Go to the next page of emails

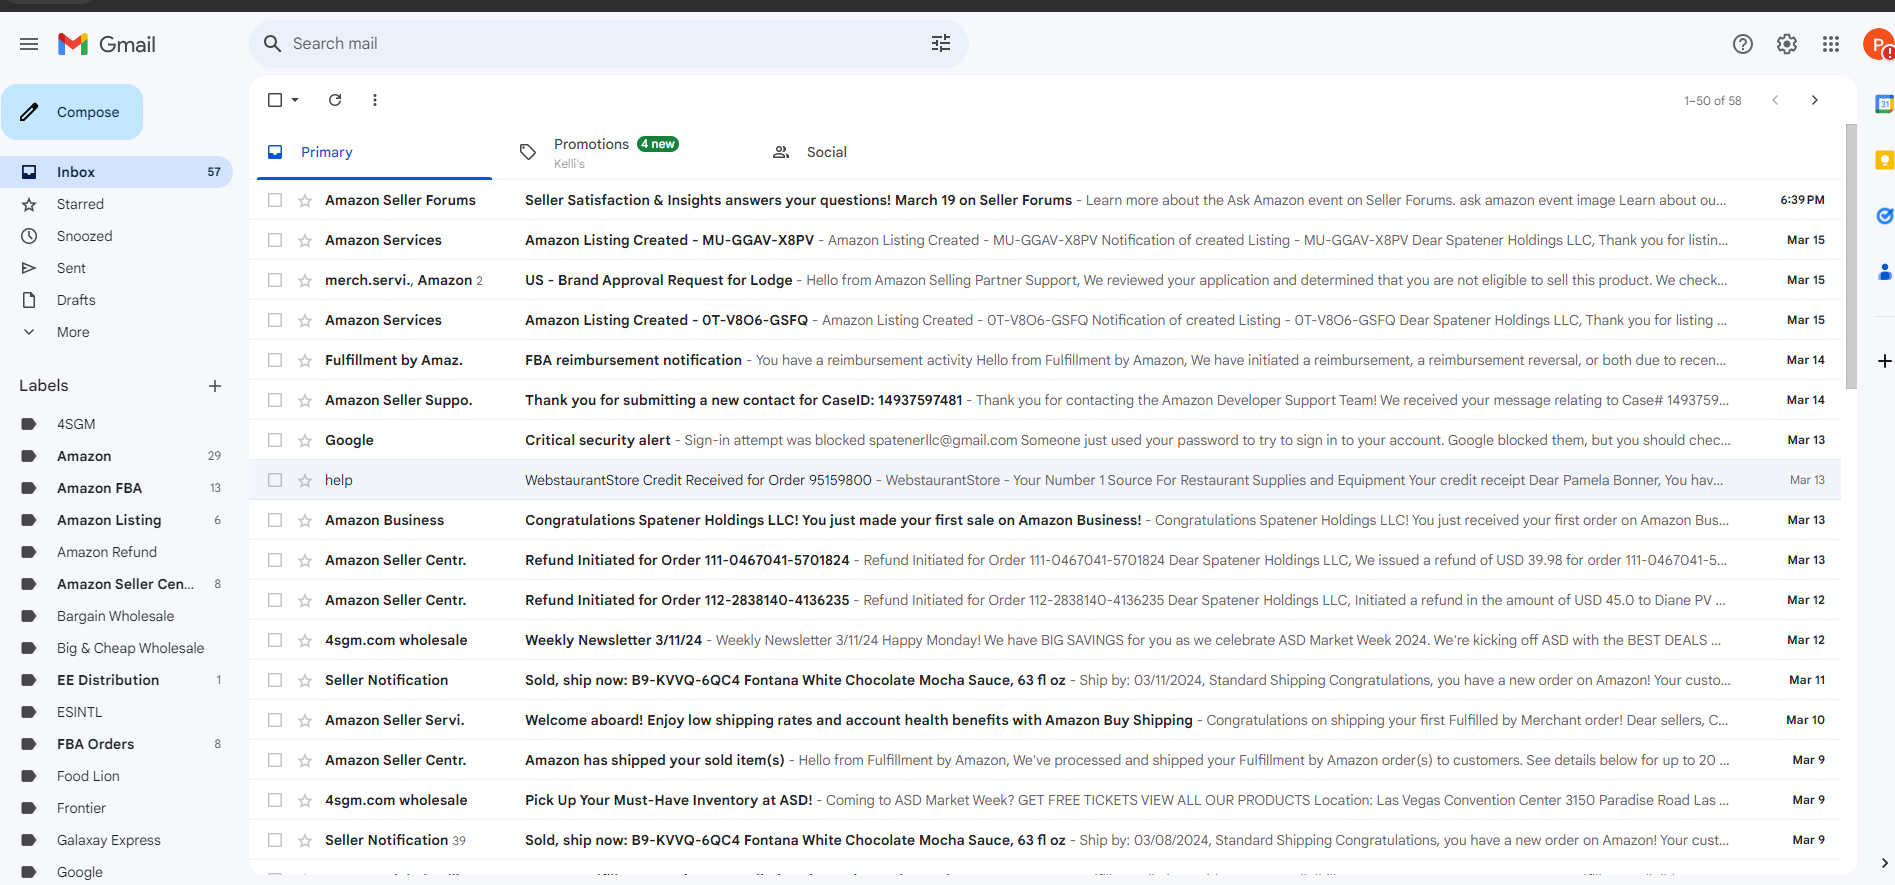(x=1815, y=100)
